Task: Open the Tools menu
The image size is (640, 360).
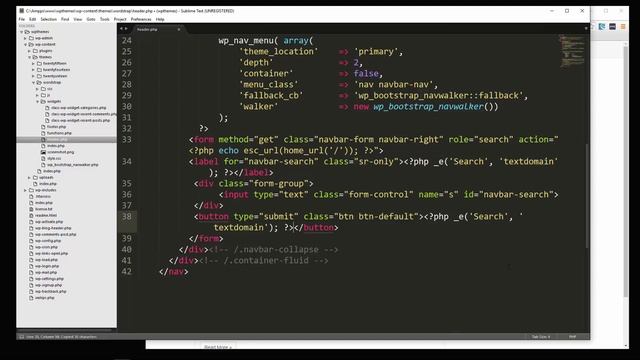Action: point(105,19)
